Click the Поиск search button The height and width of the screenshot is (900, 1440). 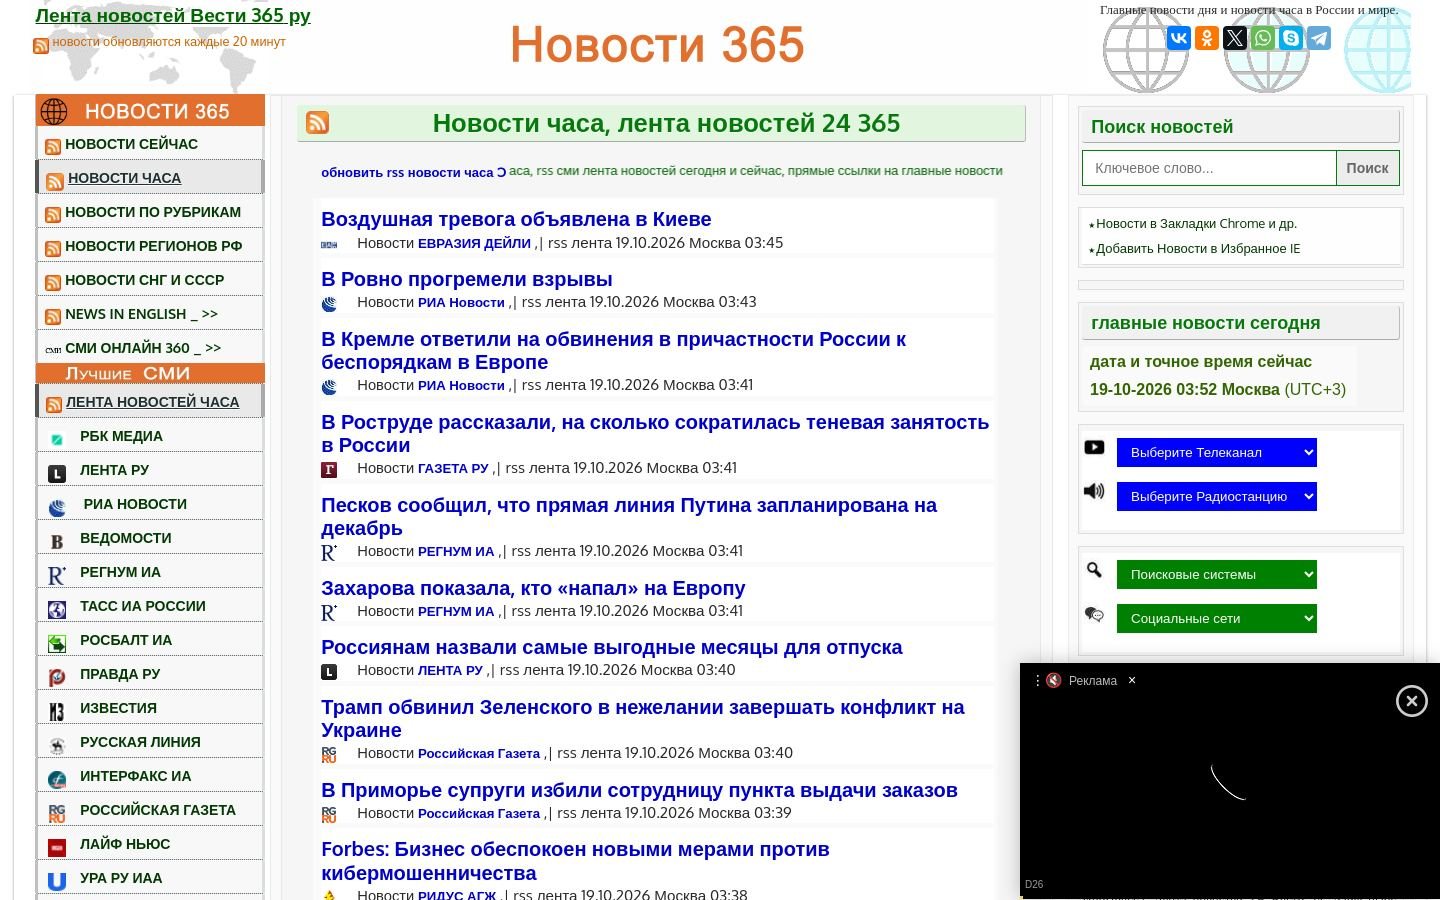point(1367,168)
